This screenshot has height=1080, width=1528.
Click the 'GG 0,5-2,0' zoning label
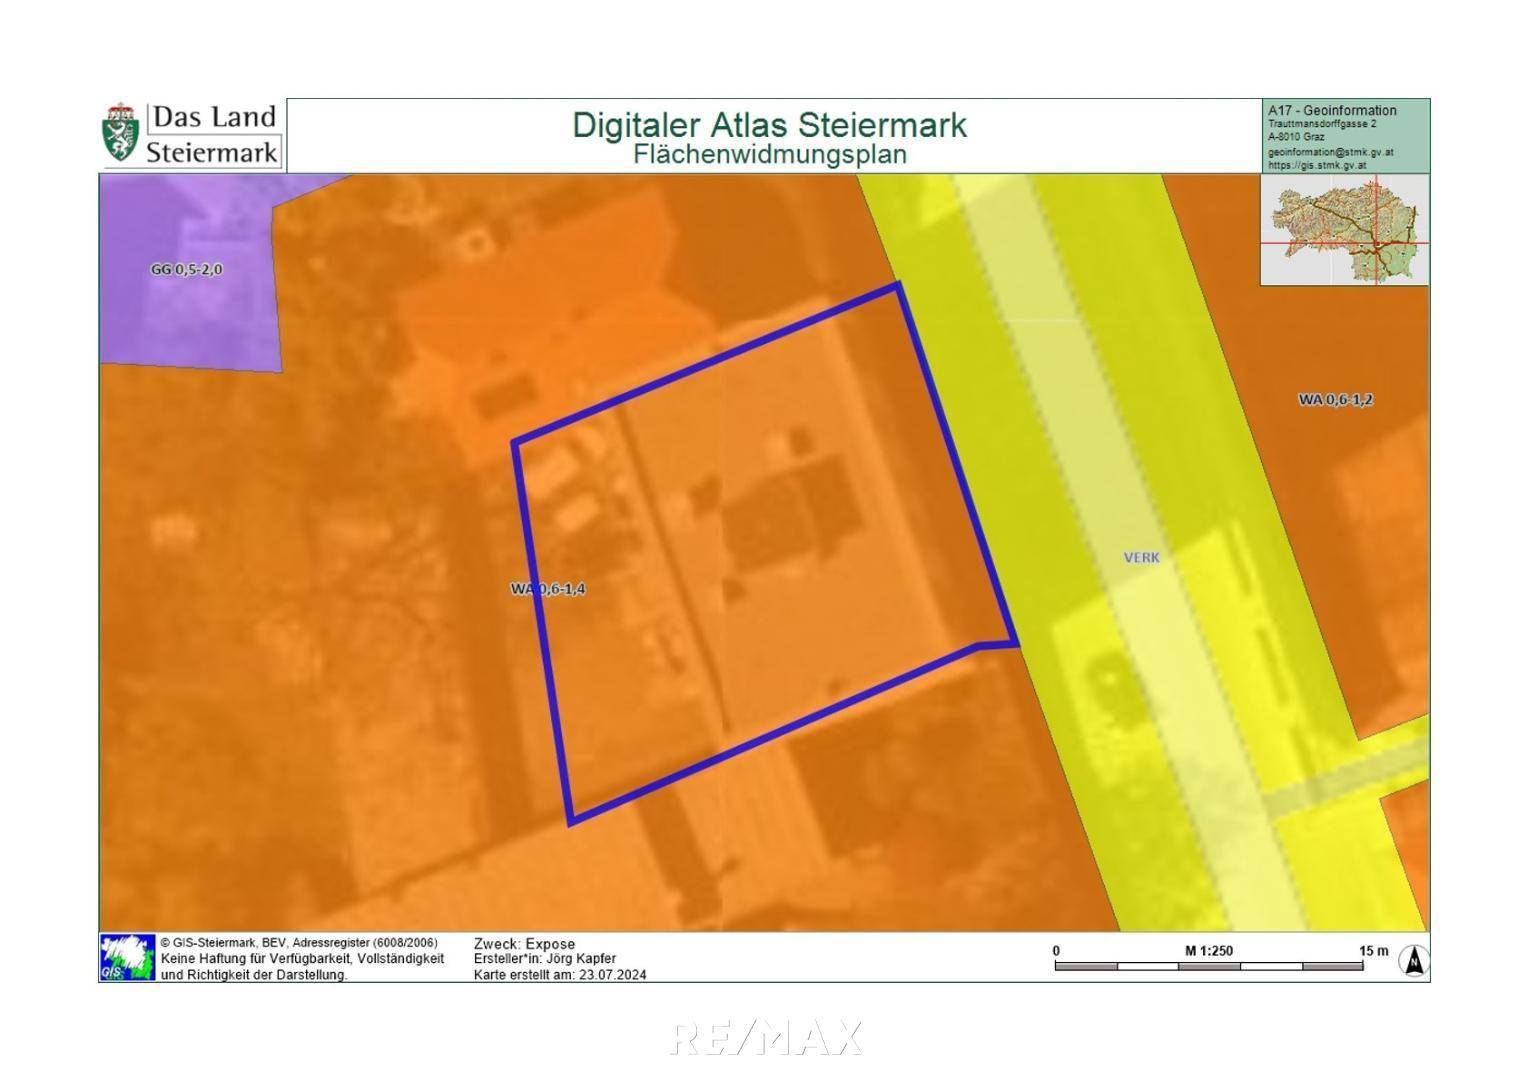tap(186, 269)
